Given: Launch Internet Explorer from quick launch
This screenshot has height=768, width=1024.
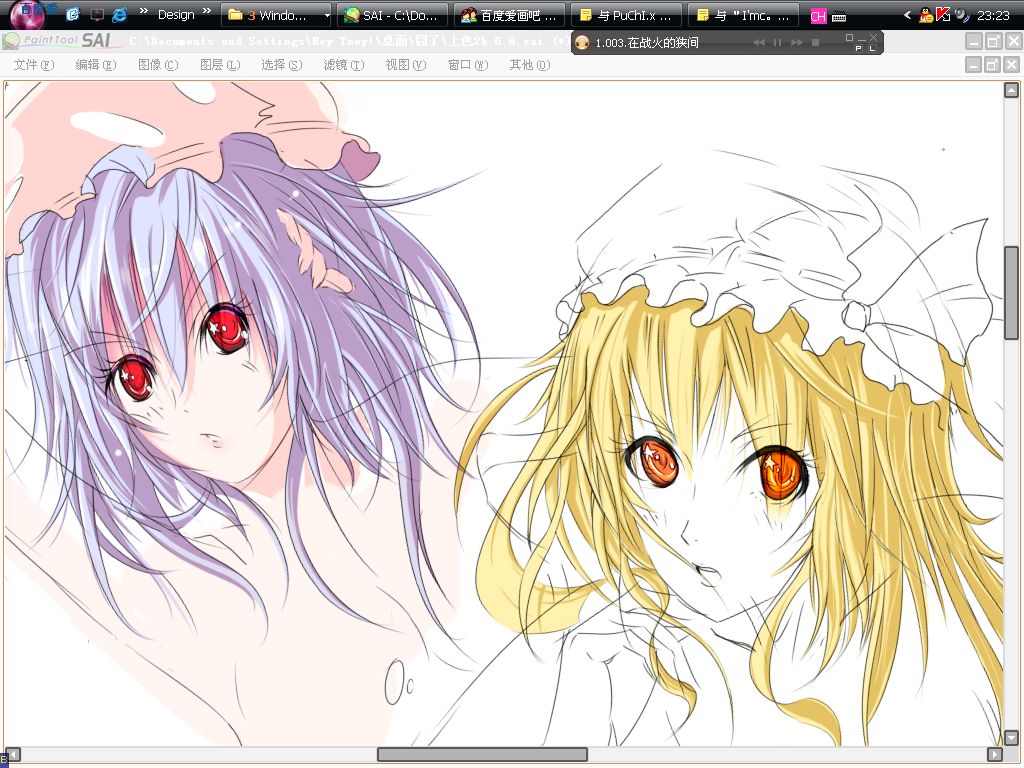Looking at the screenshot, I should click(120, 14).
